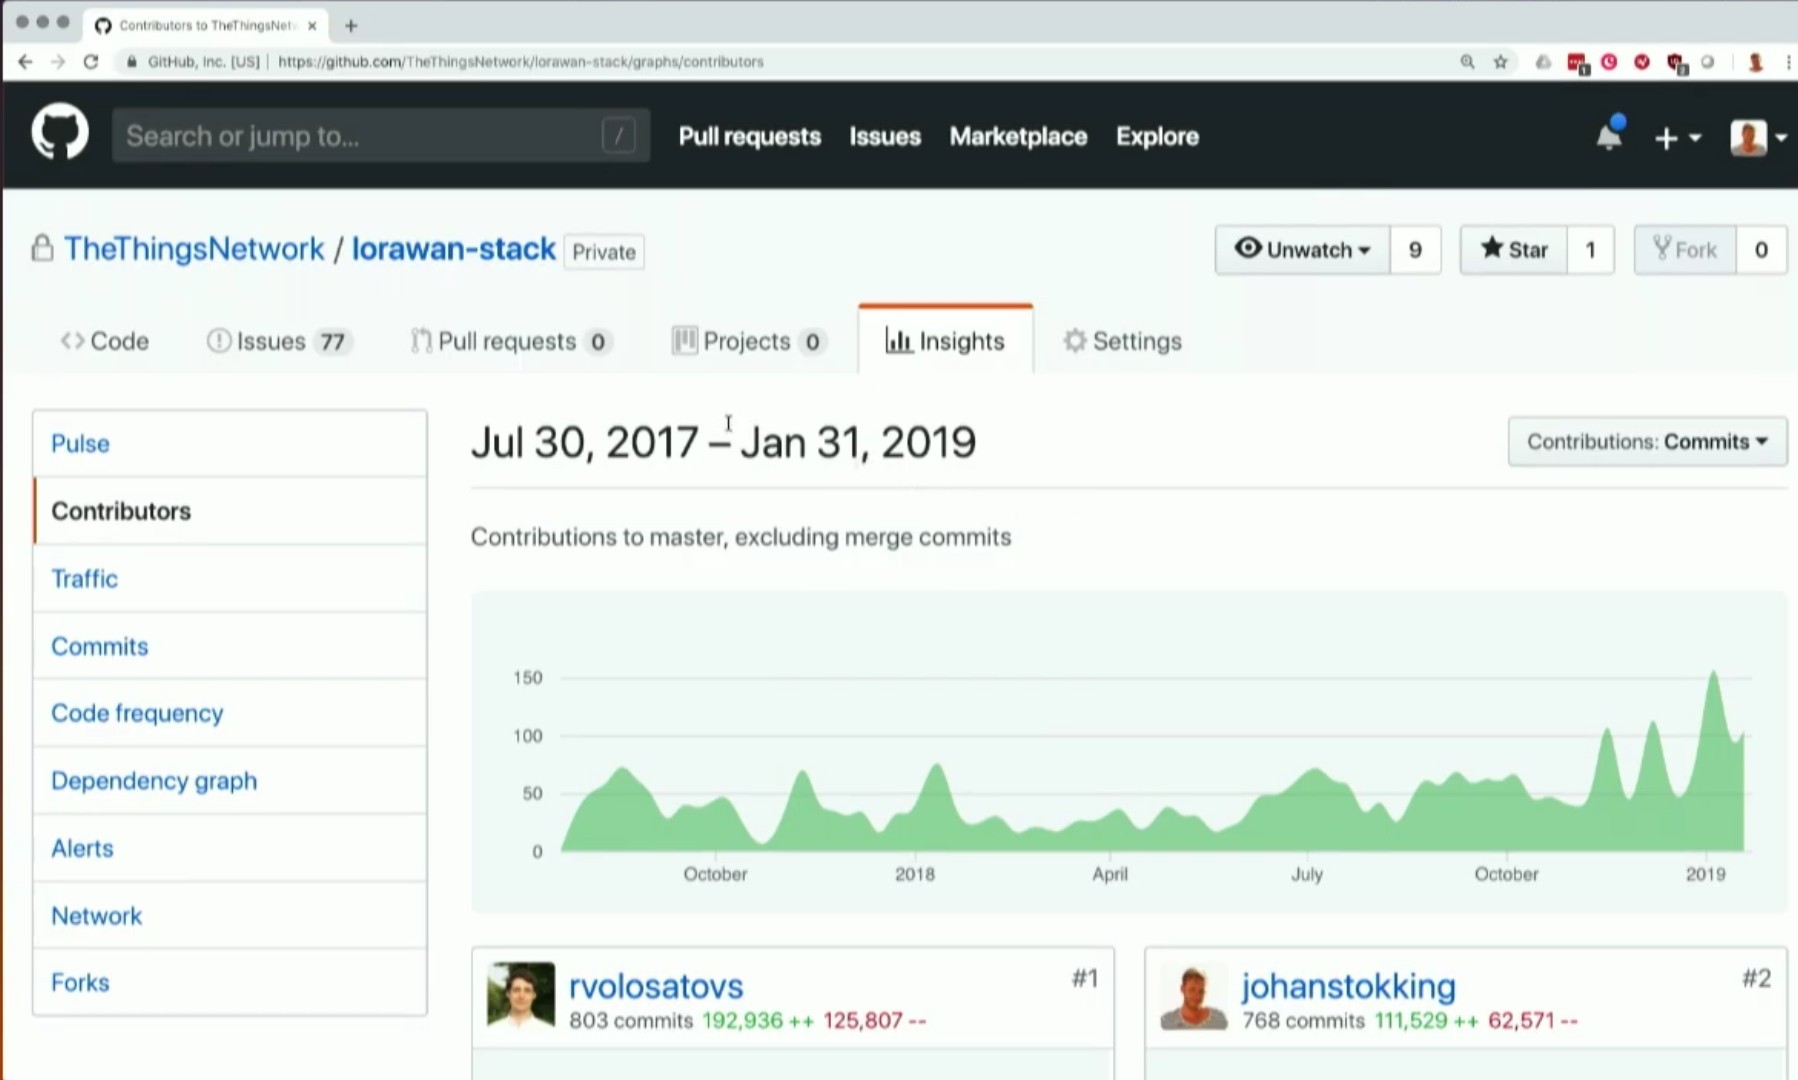Click the zoom magnifier in address bar
The image size is (1798, 1080).
(1467, 62)
